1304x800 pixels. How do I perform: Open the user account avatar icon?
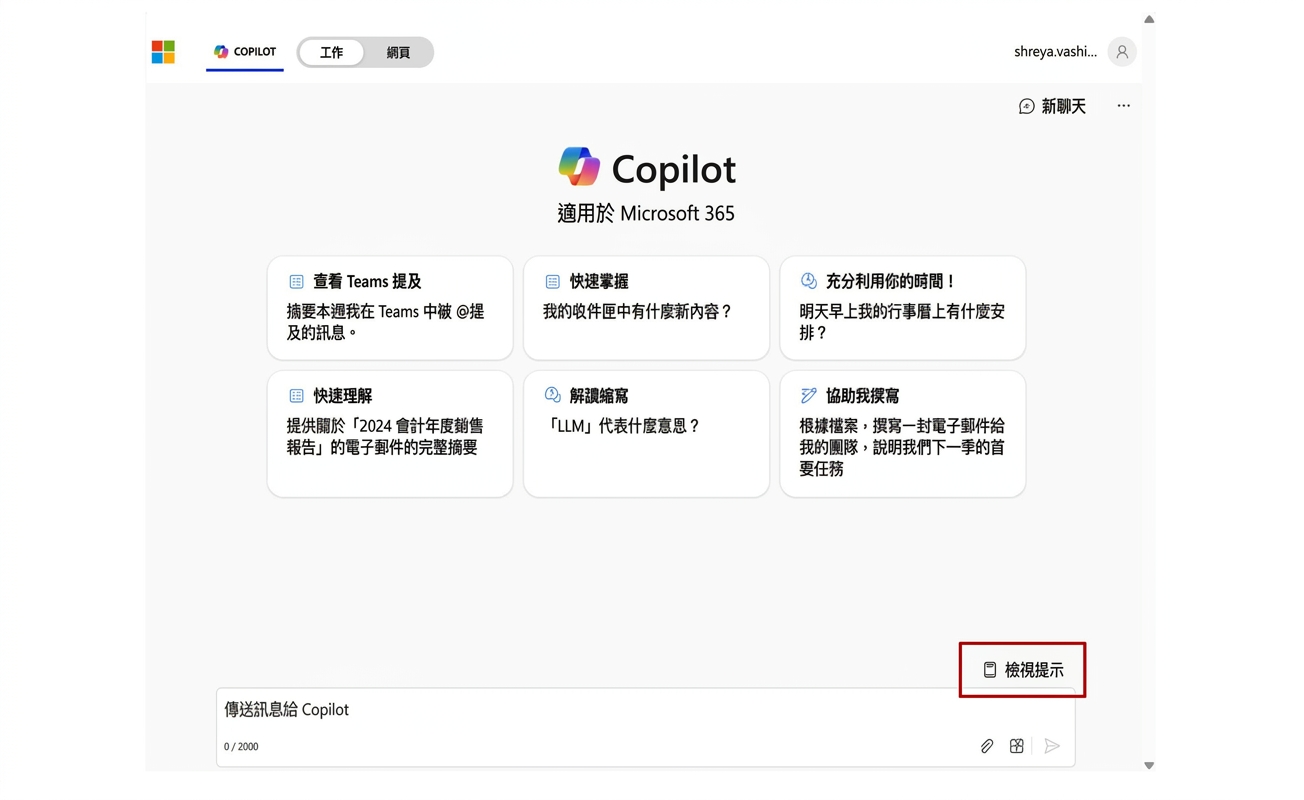[x=1122, y=52]
